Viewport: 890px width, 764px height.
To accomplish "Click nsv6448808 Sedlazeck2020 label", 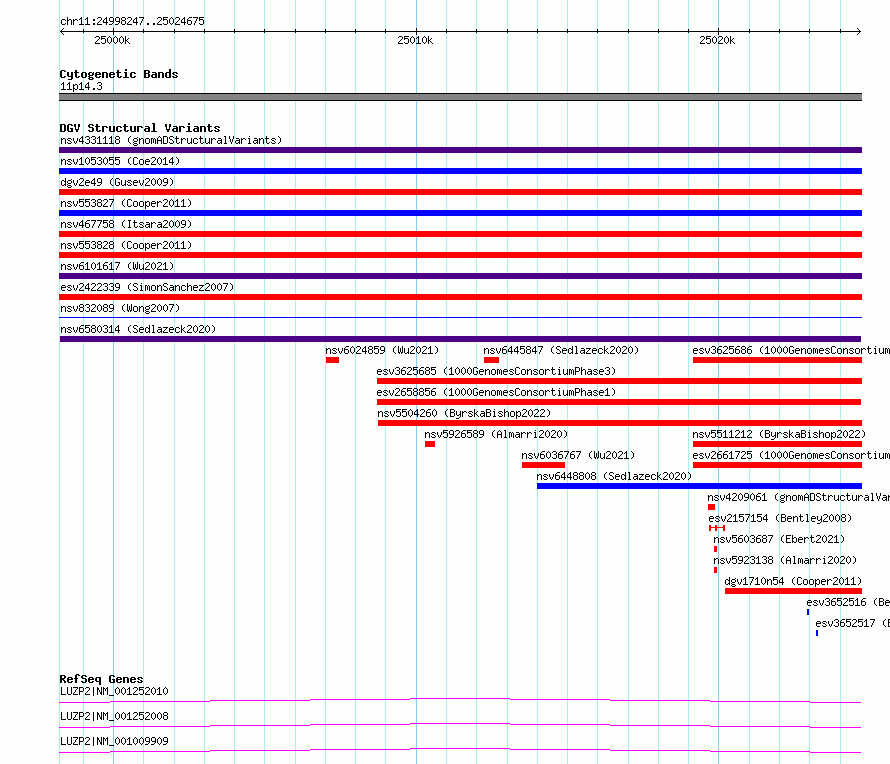I will [x=614, y=476].
